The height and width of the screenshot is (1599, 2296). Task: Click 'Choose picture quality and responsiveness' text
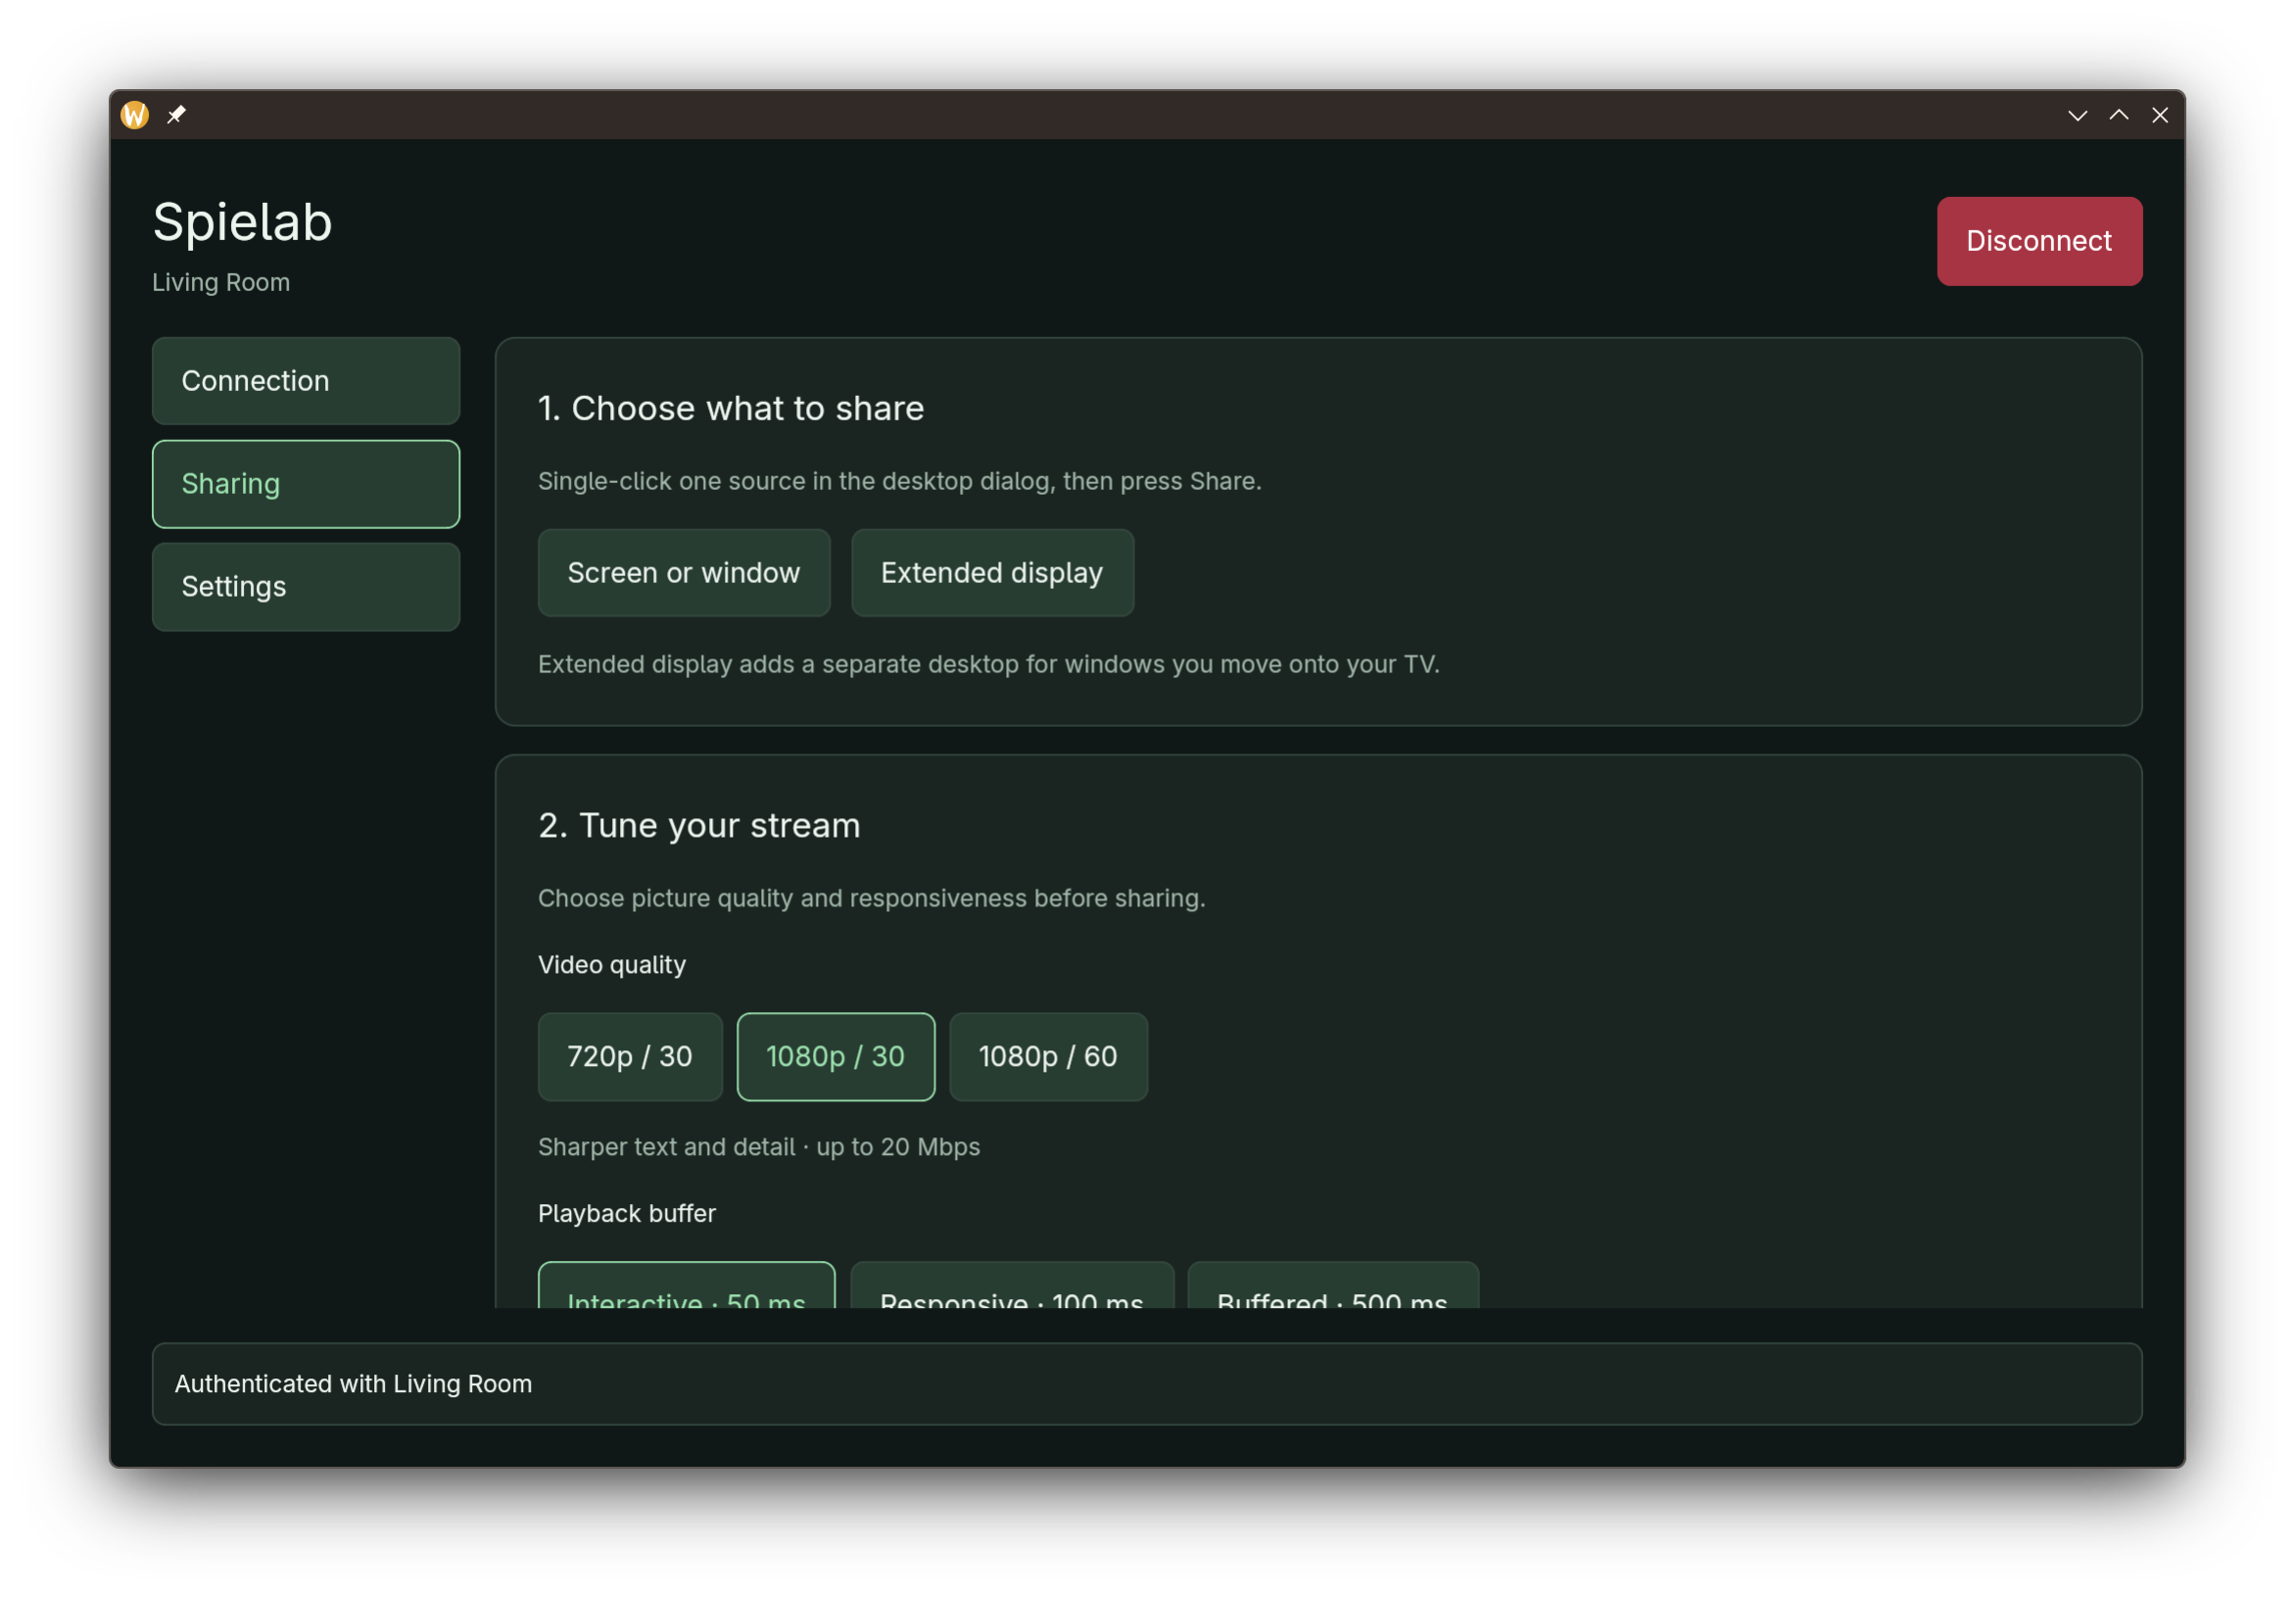coord(872,898)
